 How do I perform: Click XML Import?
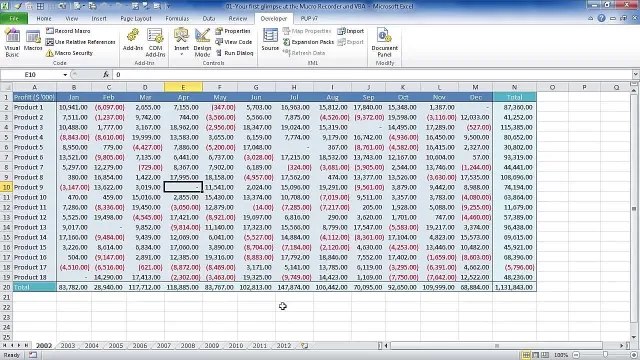[351, 31]
